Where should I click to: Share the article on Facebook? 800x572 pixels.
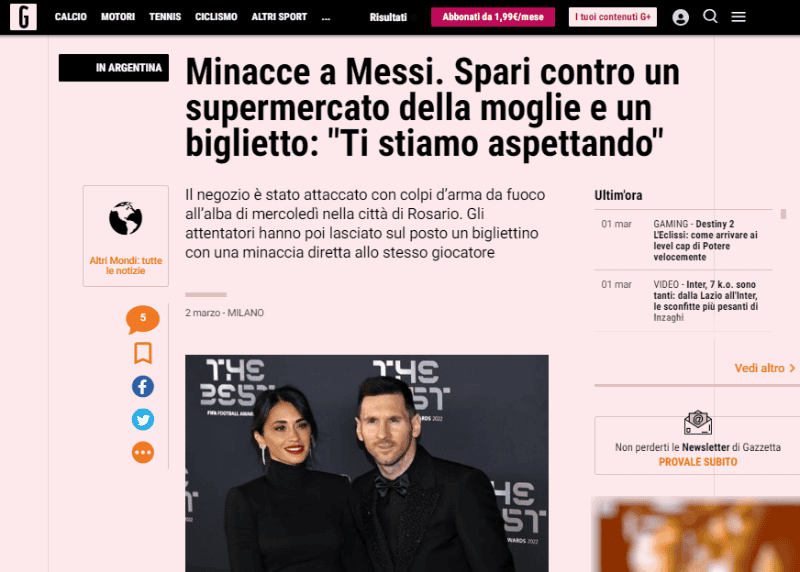click(143, 386)
